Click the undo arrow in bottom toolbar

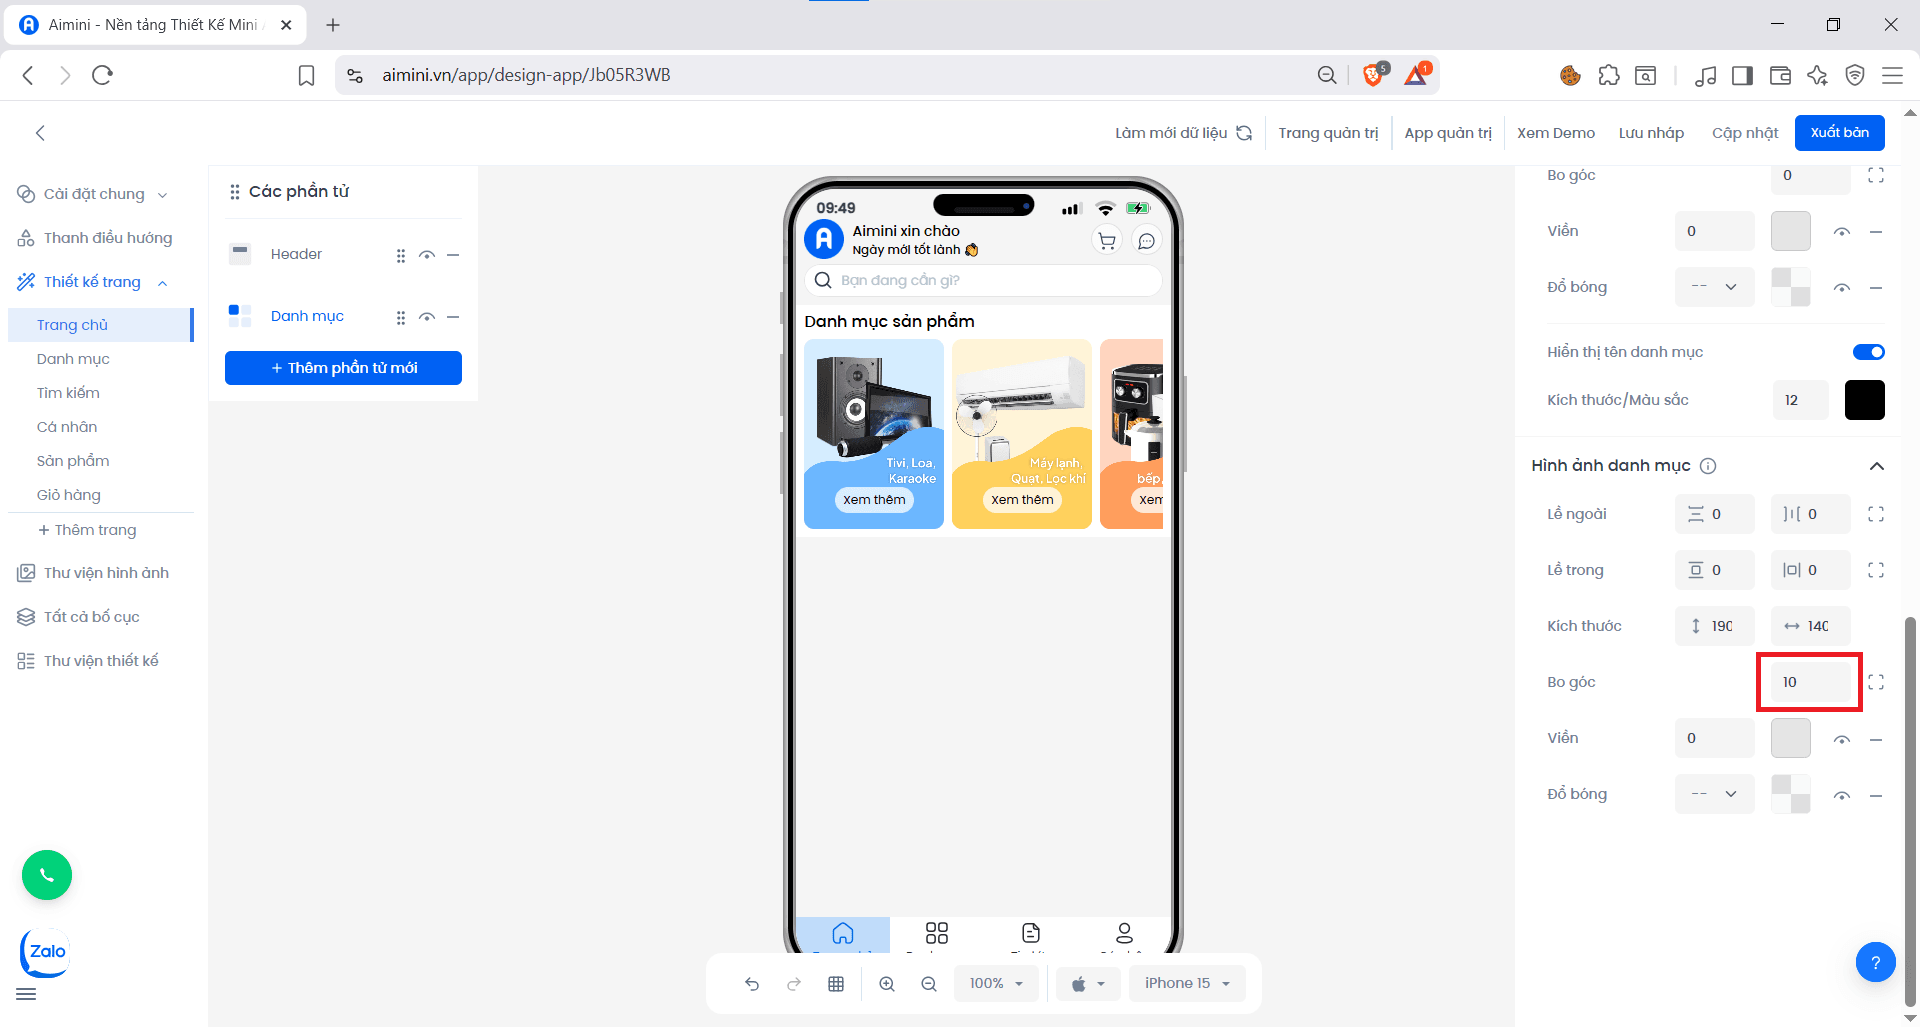click(752, 984)
